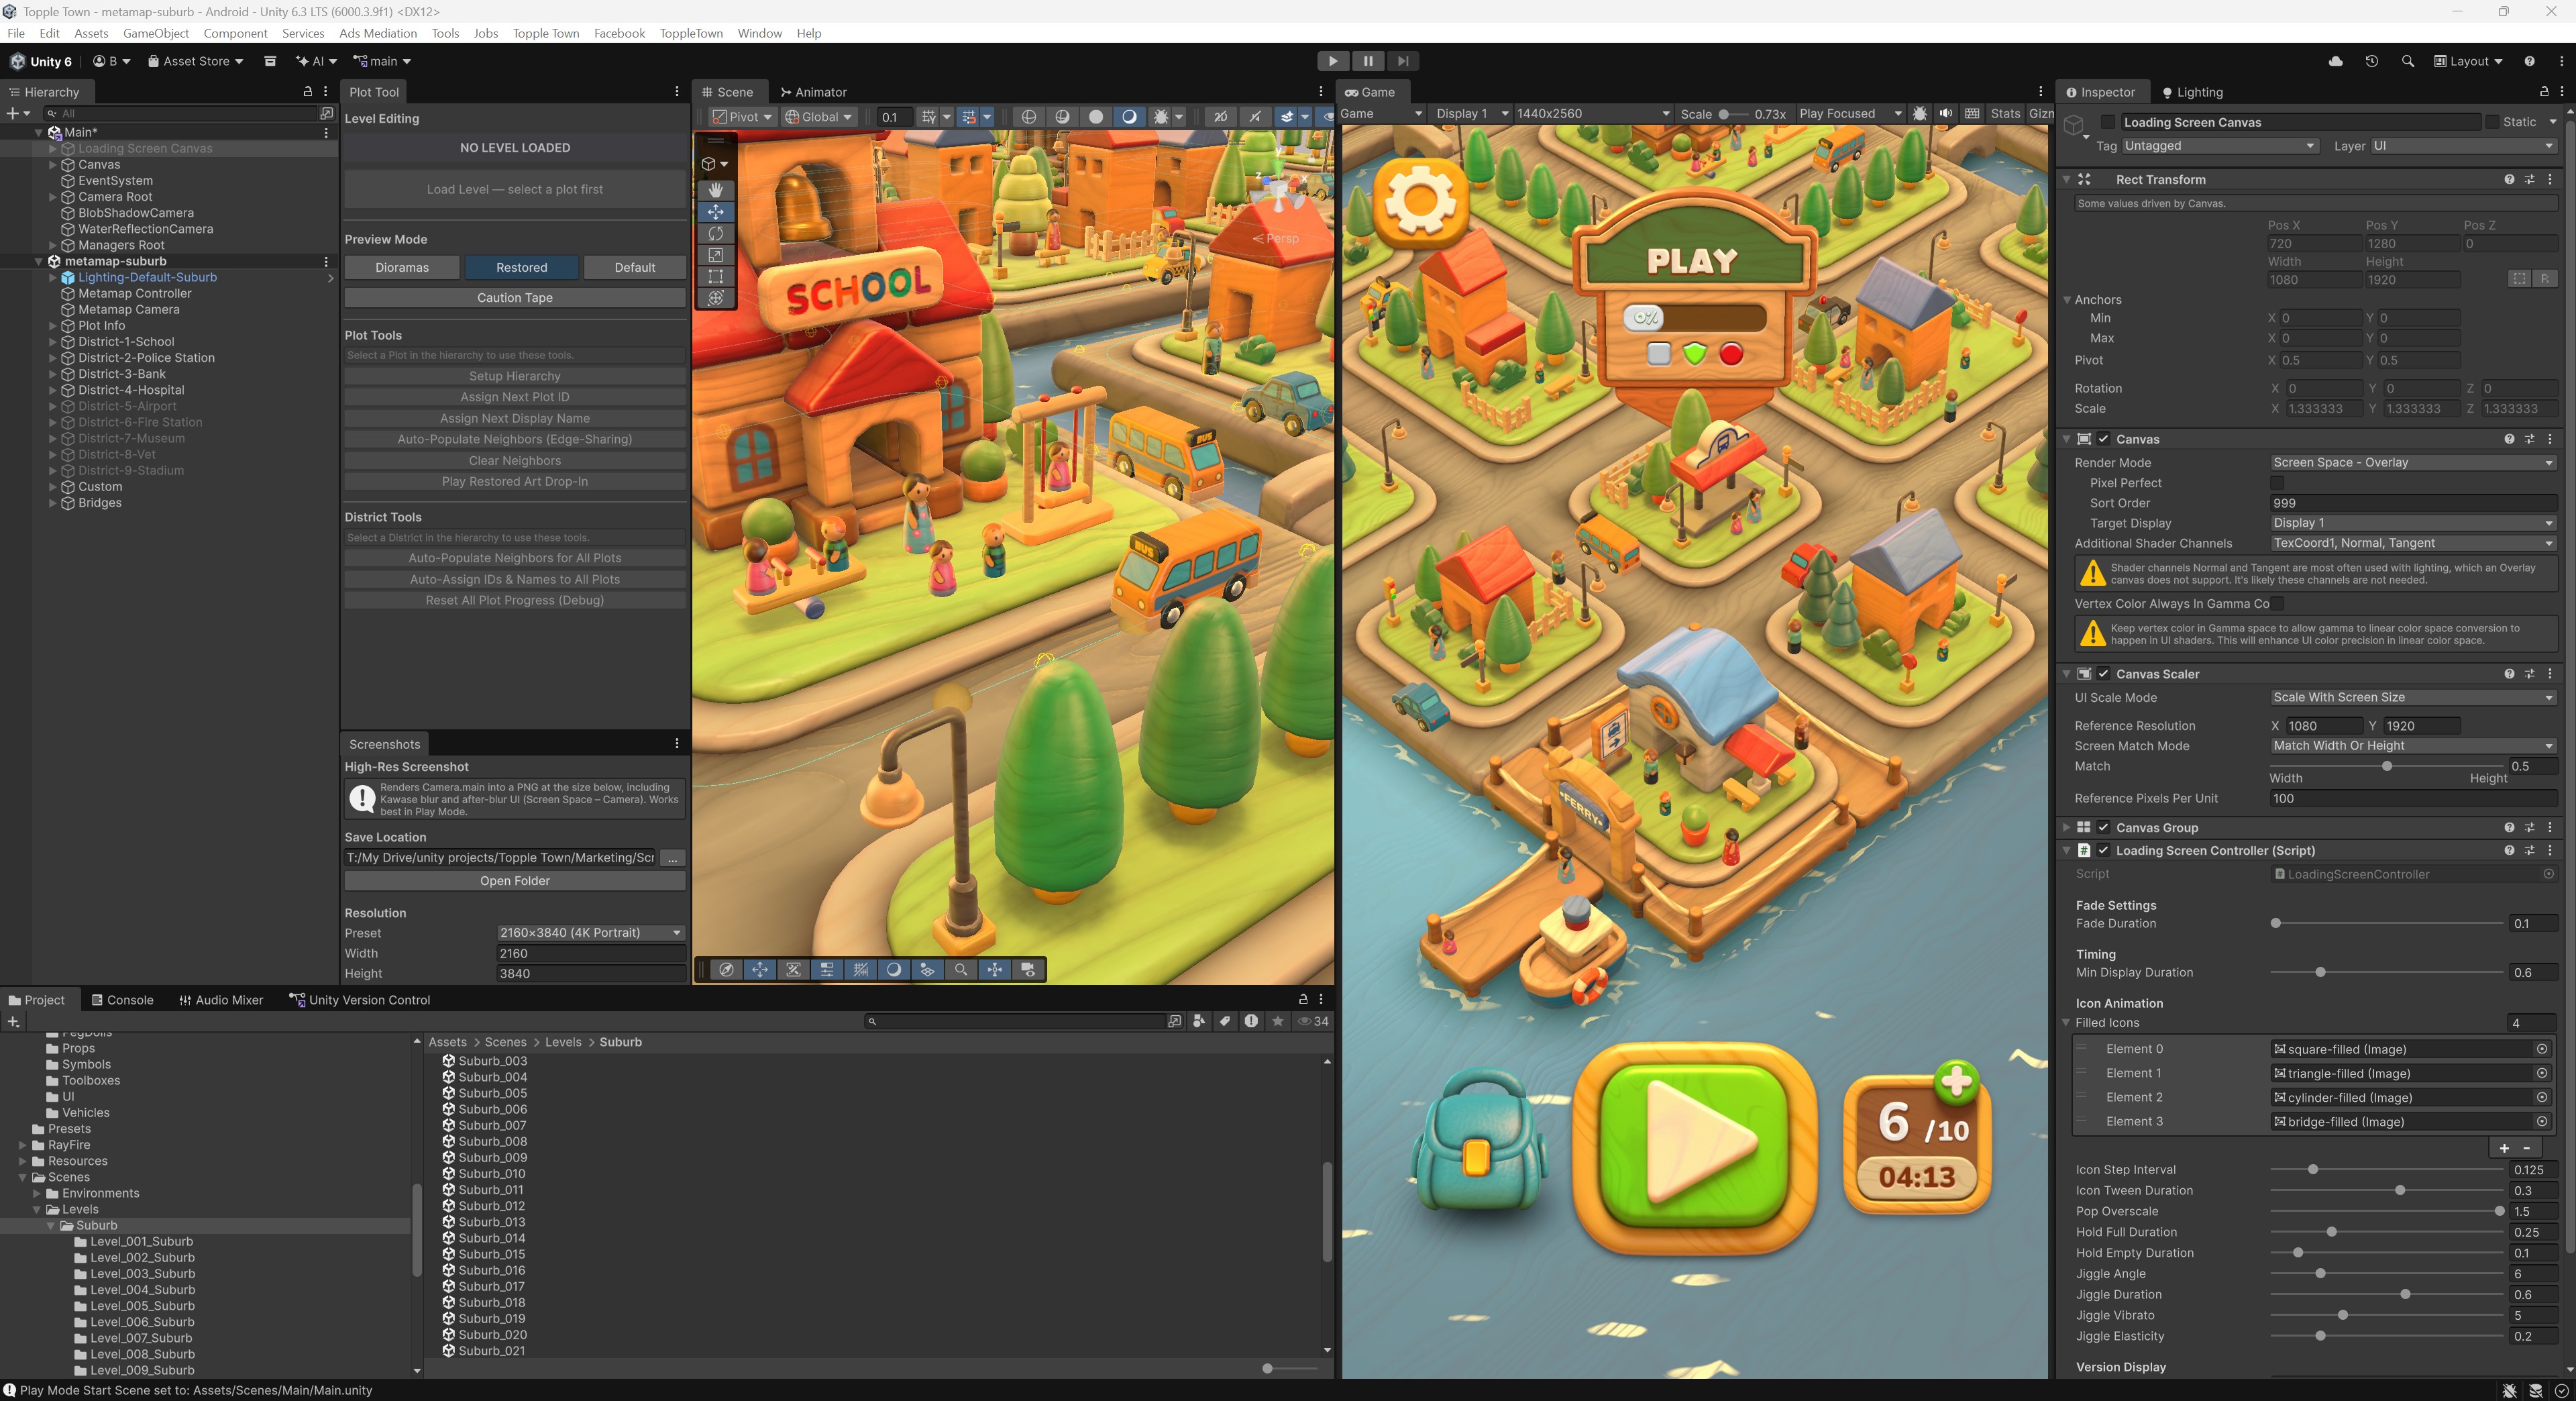Click the Open Folder button
Screen dimensions: 2576x1401
pos(515,881)
